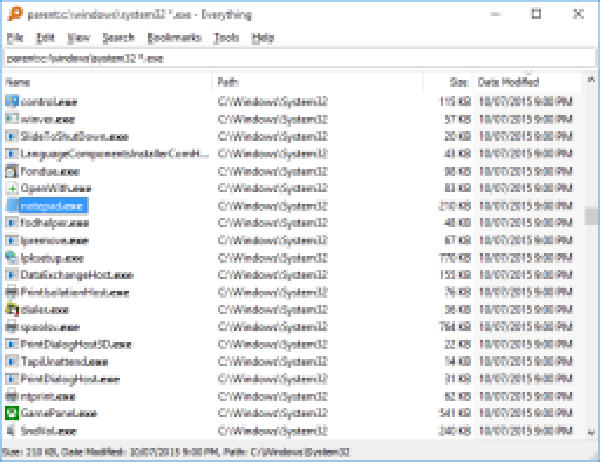Select the spoolsv.exe file name
The width and height of the screenshot is (600, 462).
[x=50, y=327]
